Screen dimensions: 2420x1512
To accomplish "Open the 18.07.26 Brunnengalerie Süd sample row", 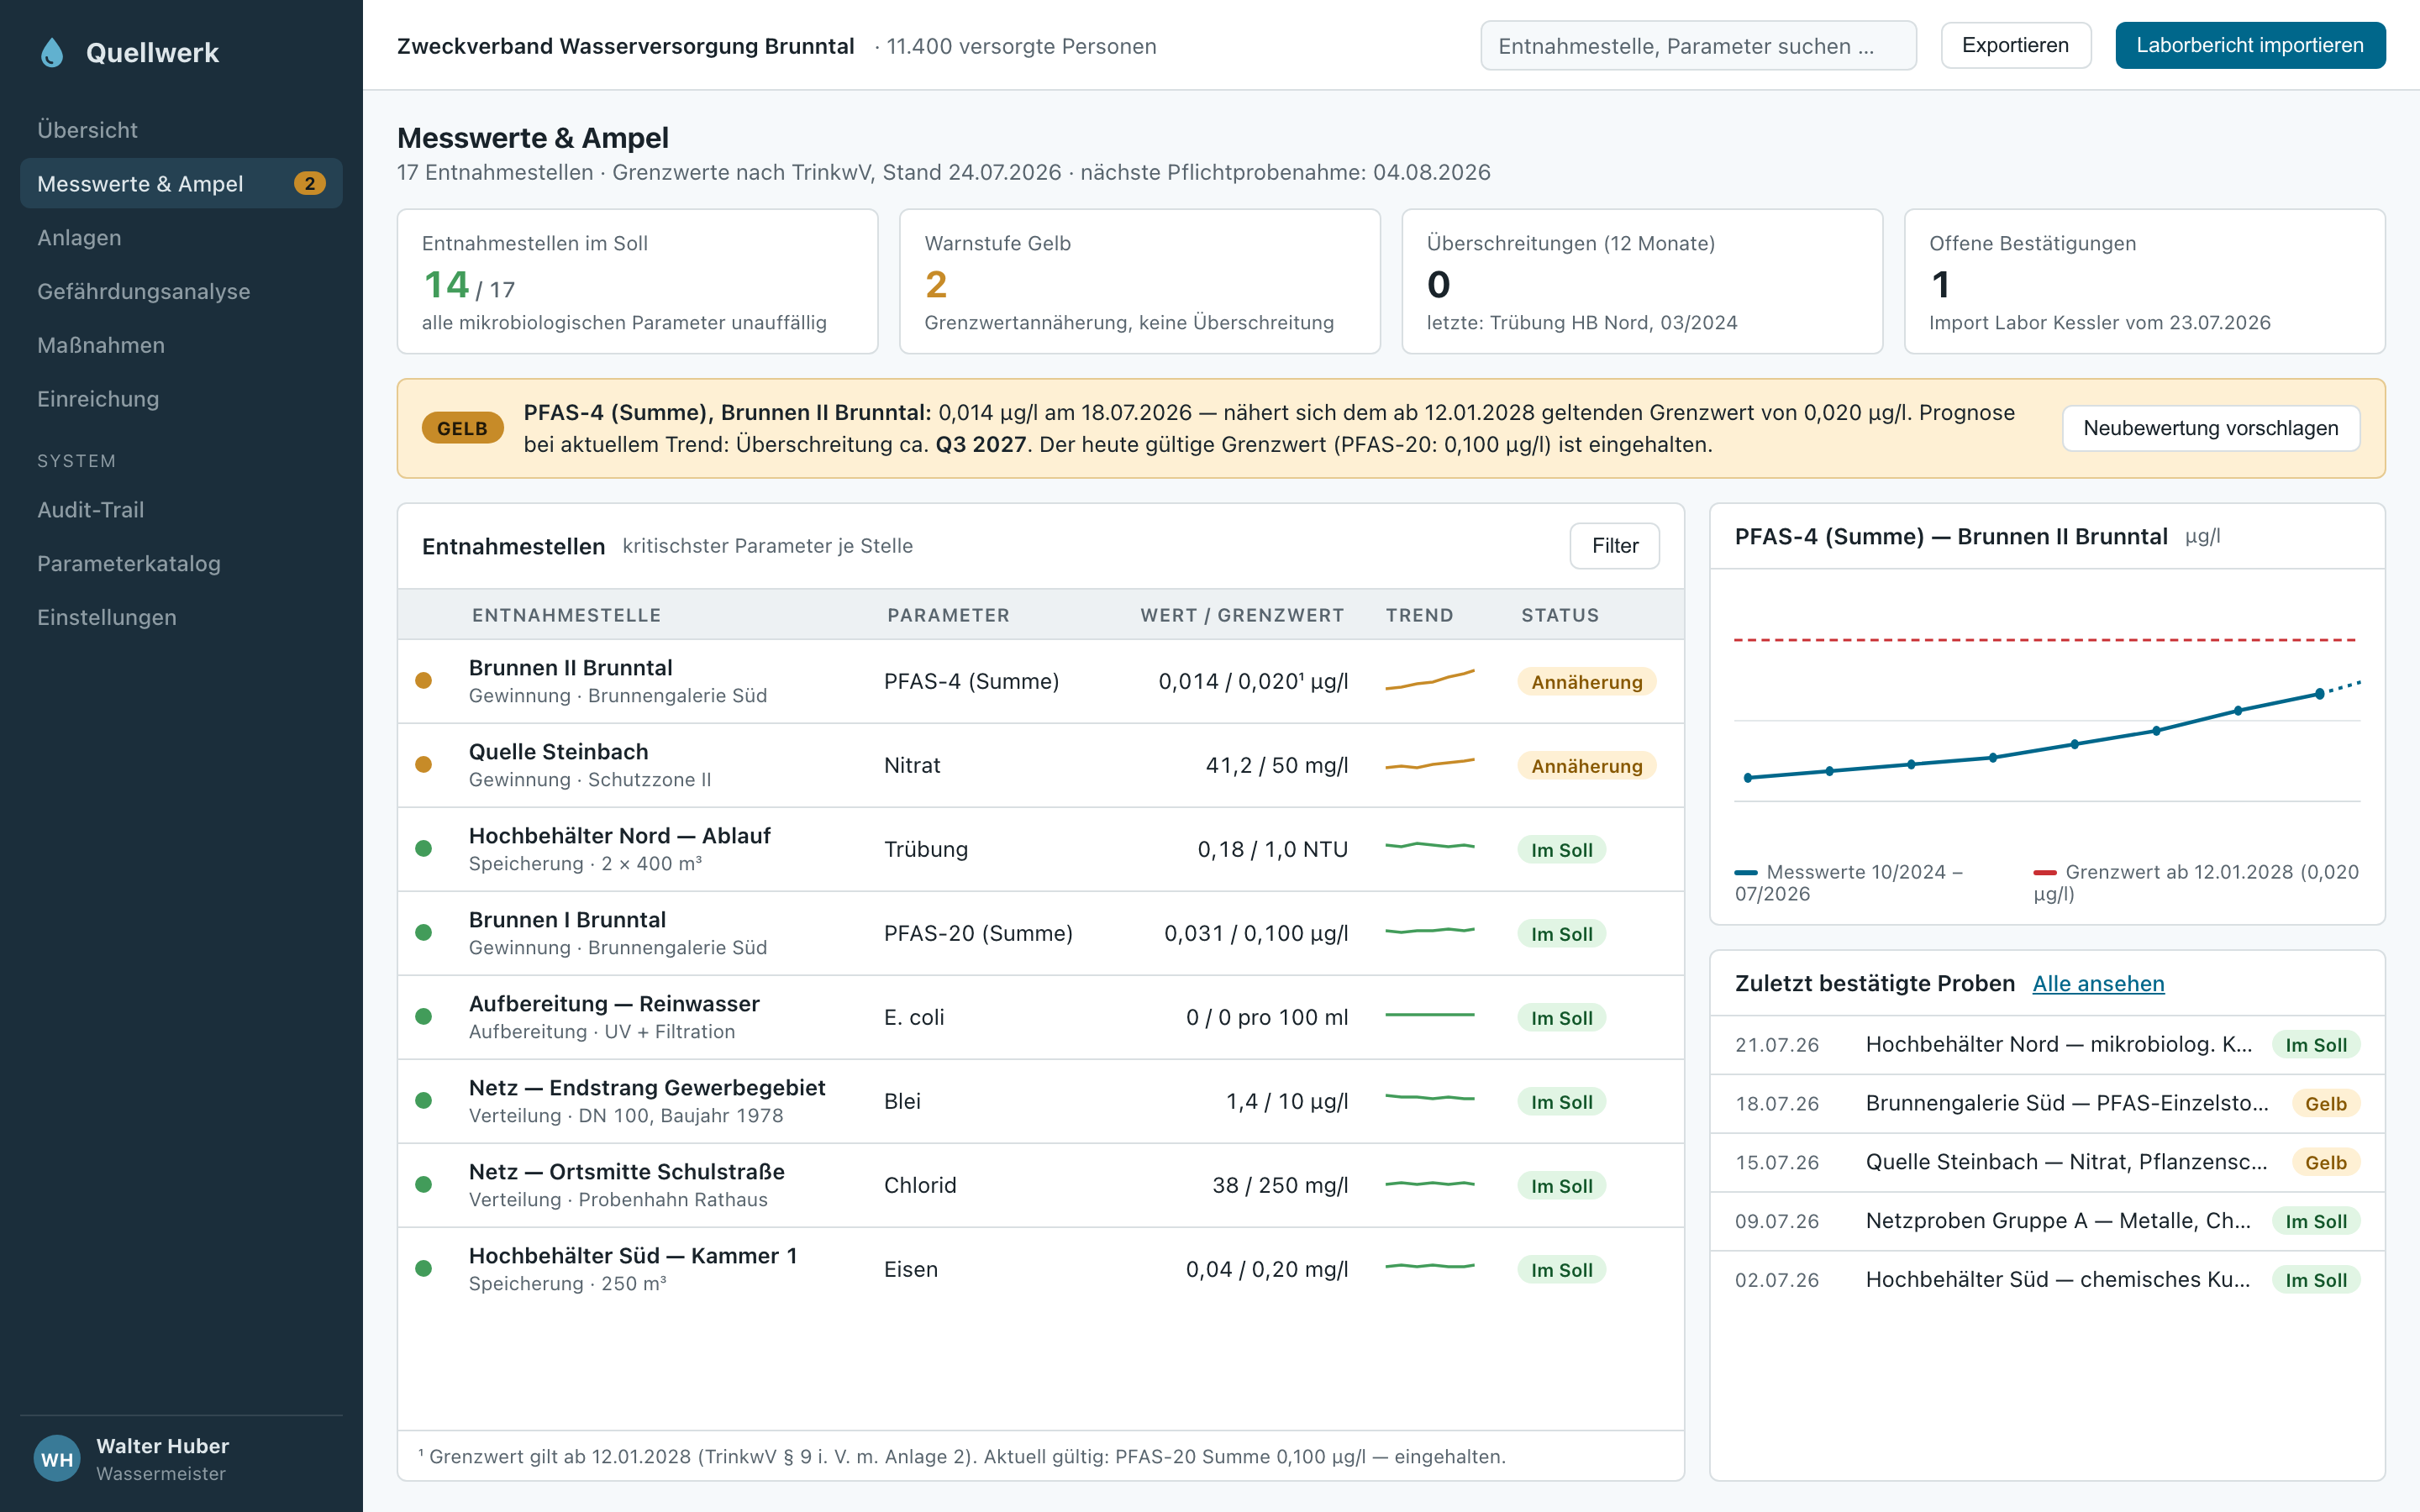I will point(2047,1103).
